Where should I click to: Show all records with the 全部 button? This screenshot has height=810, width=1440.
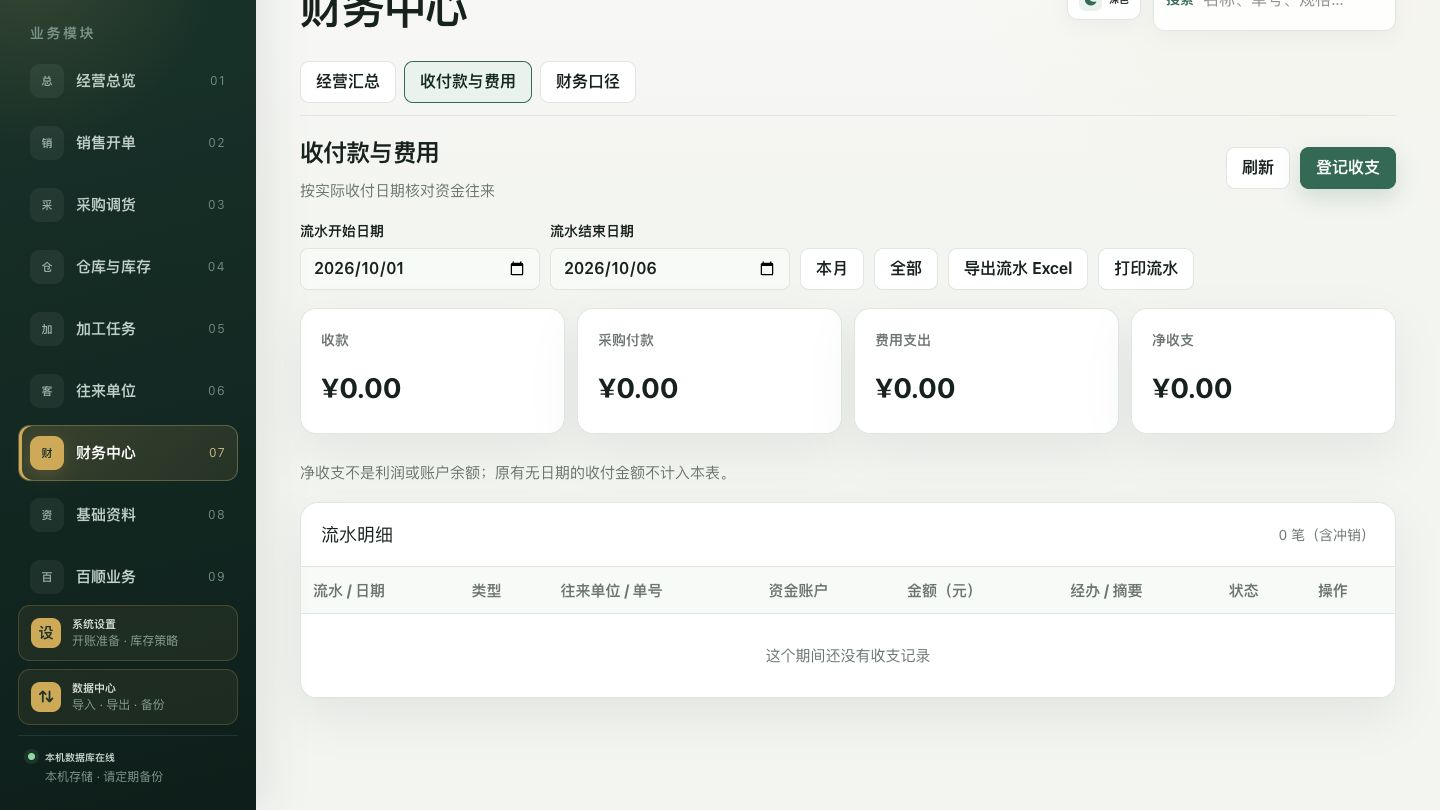click(x=906, y=269)
